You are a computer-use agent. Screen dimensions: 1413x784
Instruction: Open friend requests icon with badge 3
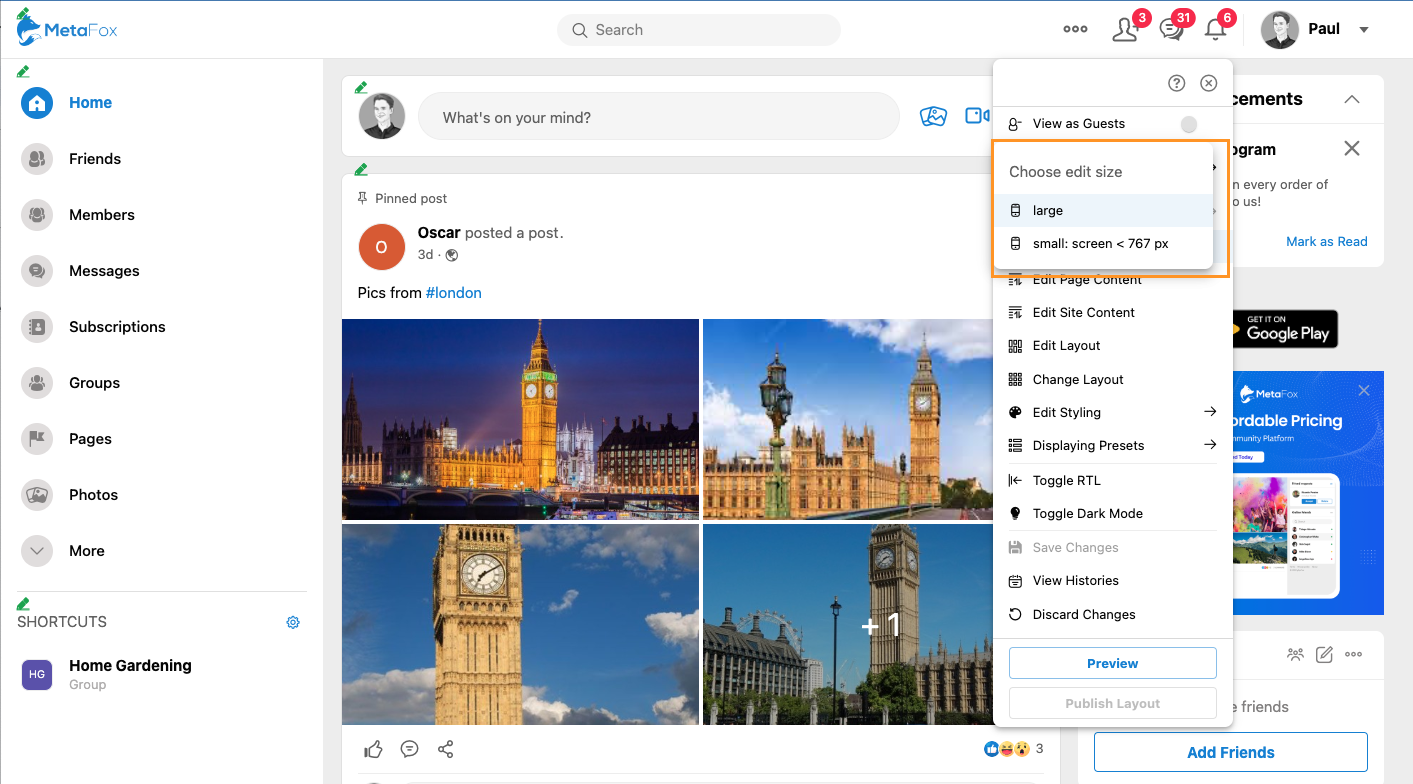click(x=1126, y=29)
